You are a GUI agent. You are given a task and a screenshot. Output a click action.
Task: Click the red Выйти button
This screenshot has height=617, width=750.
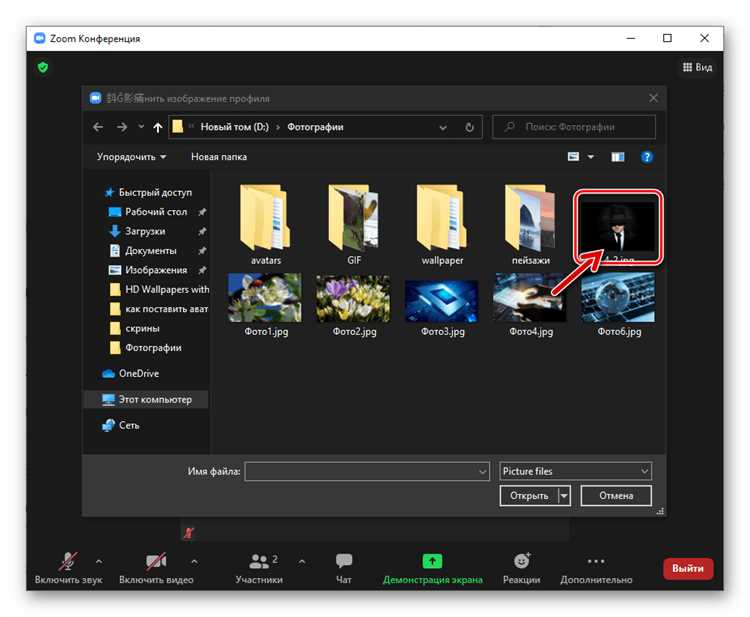[x=688, y=568]
